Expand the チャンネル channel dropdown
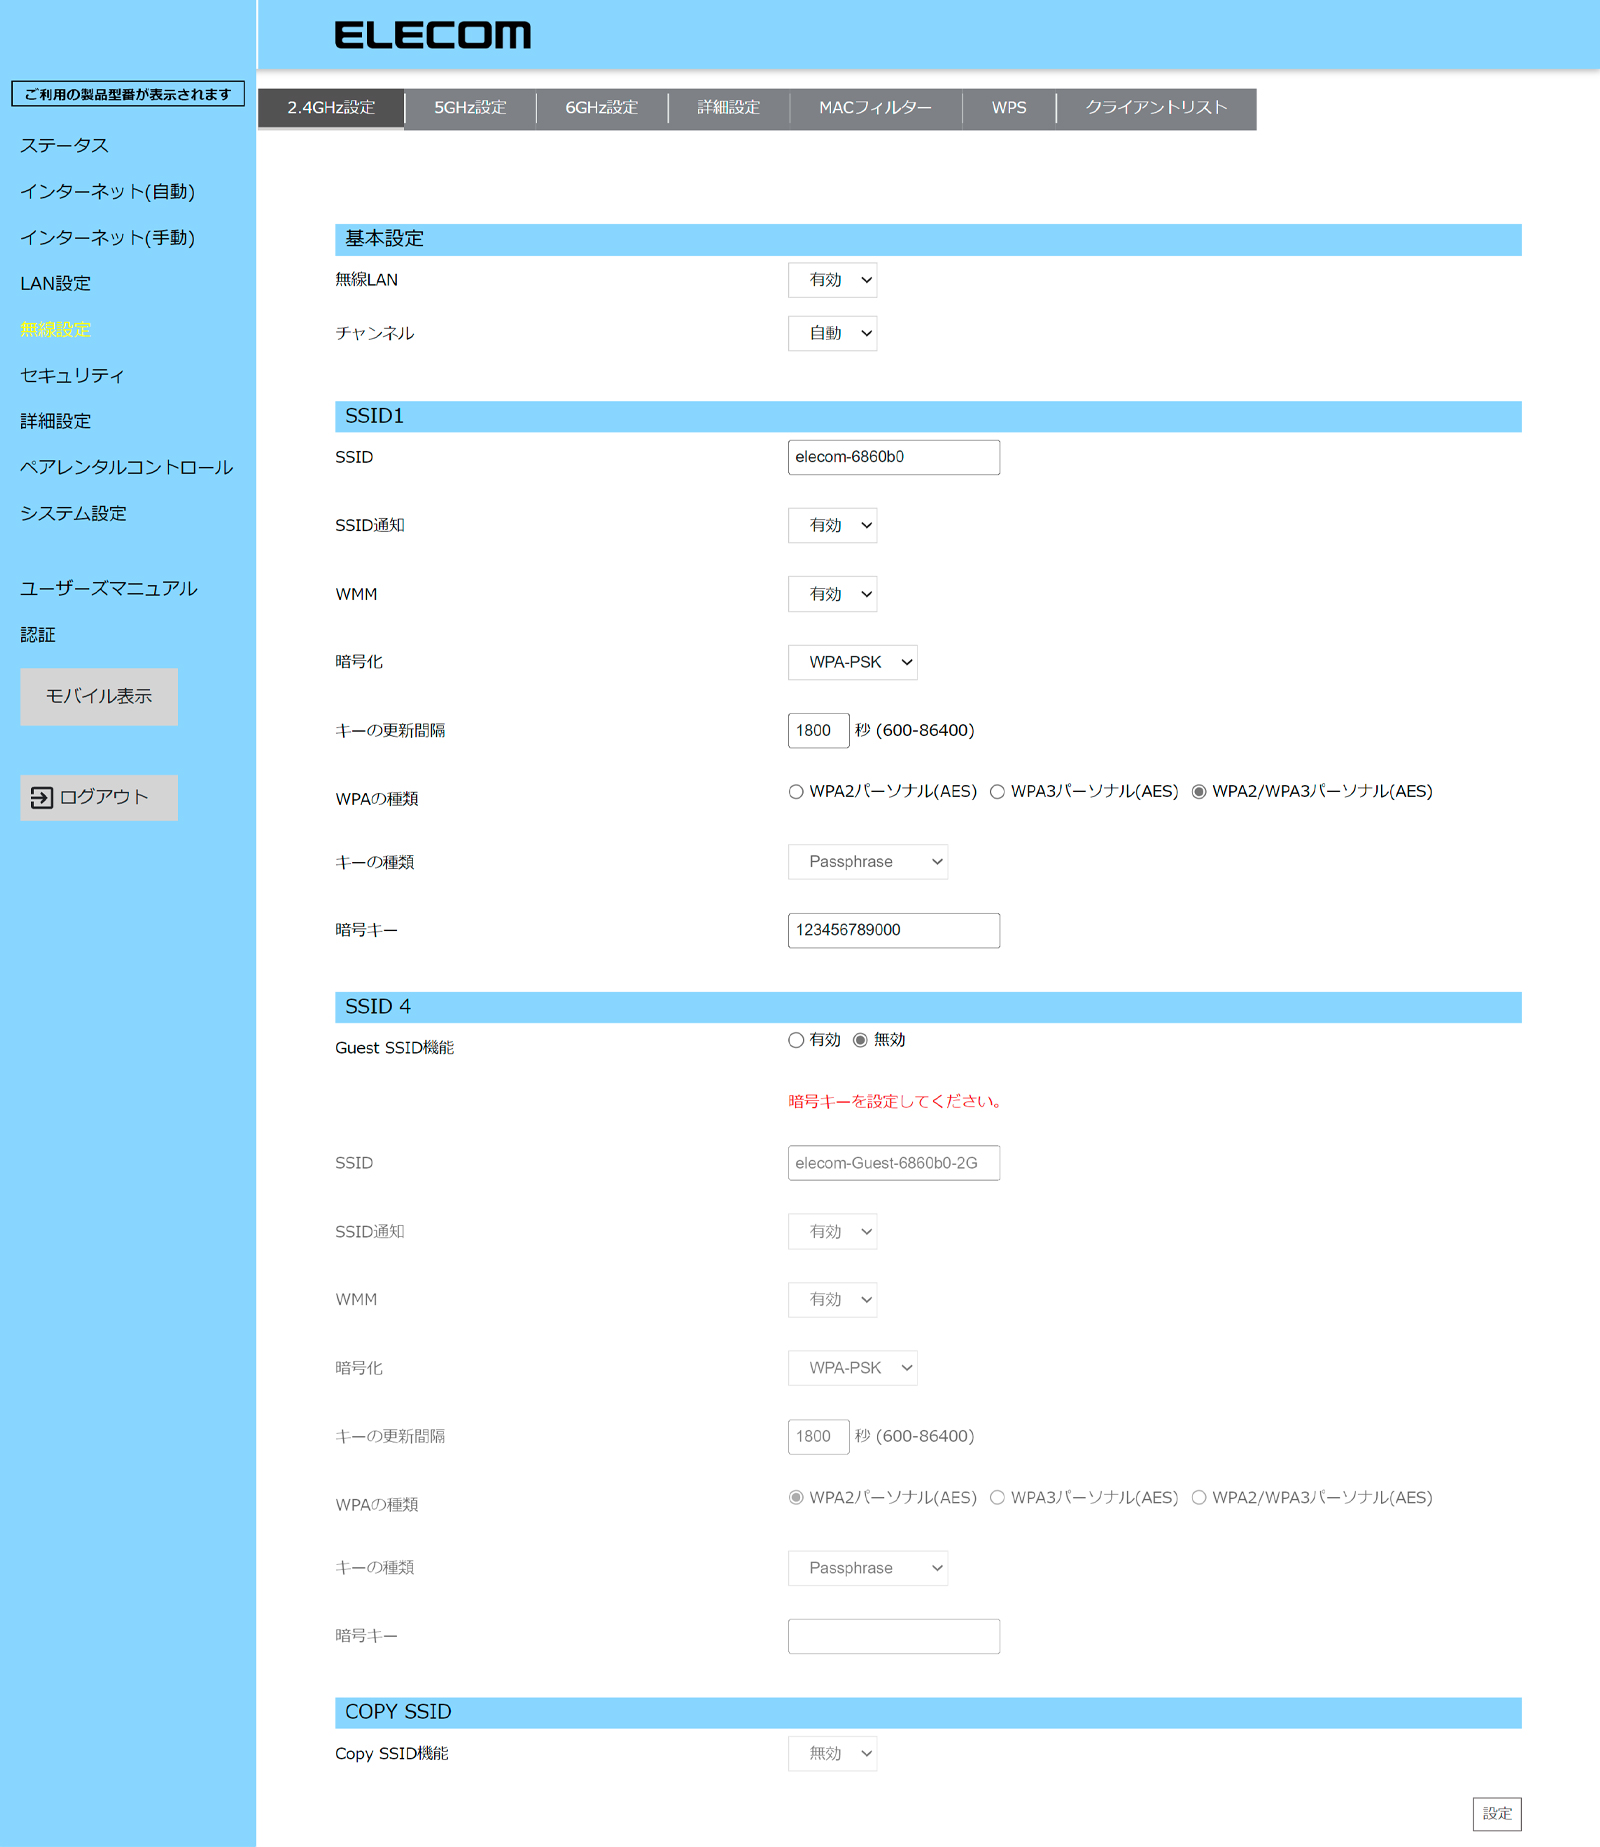The width and height of the screenshot is (1600, 1847). pos(832,333)
